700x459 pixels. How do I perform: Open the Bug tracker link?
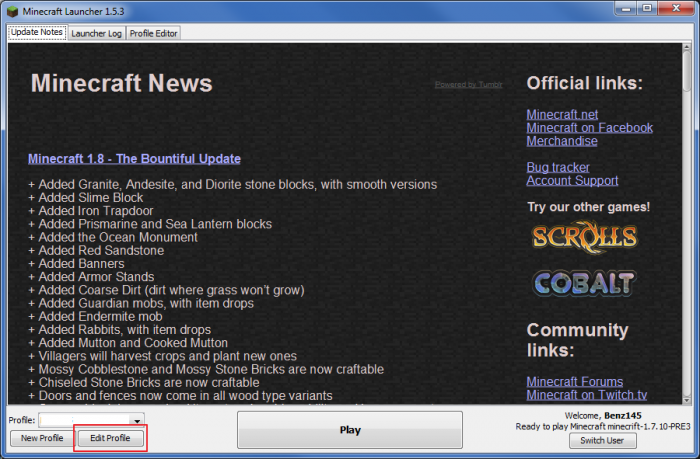pyautogui.click(x=558, y=167)
